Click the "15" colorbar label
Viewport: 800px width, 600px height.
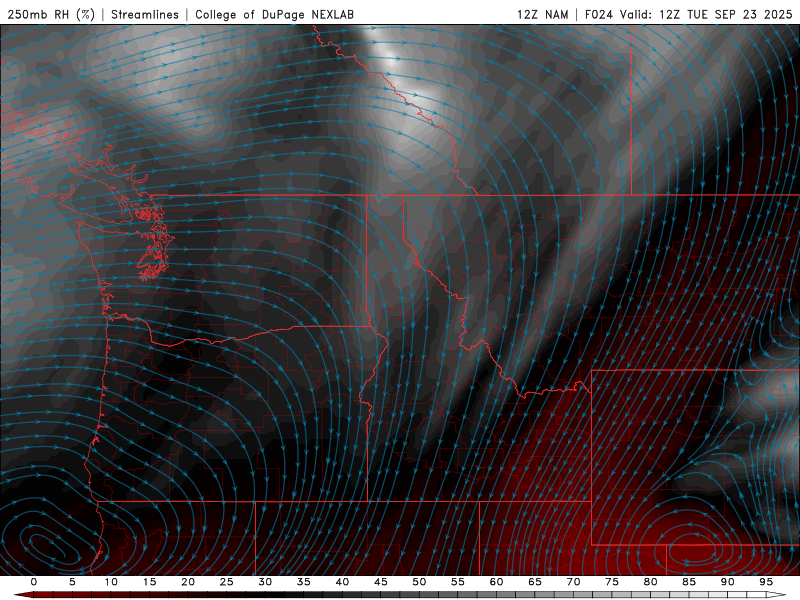pos(149,582)
